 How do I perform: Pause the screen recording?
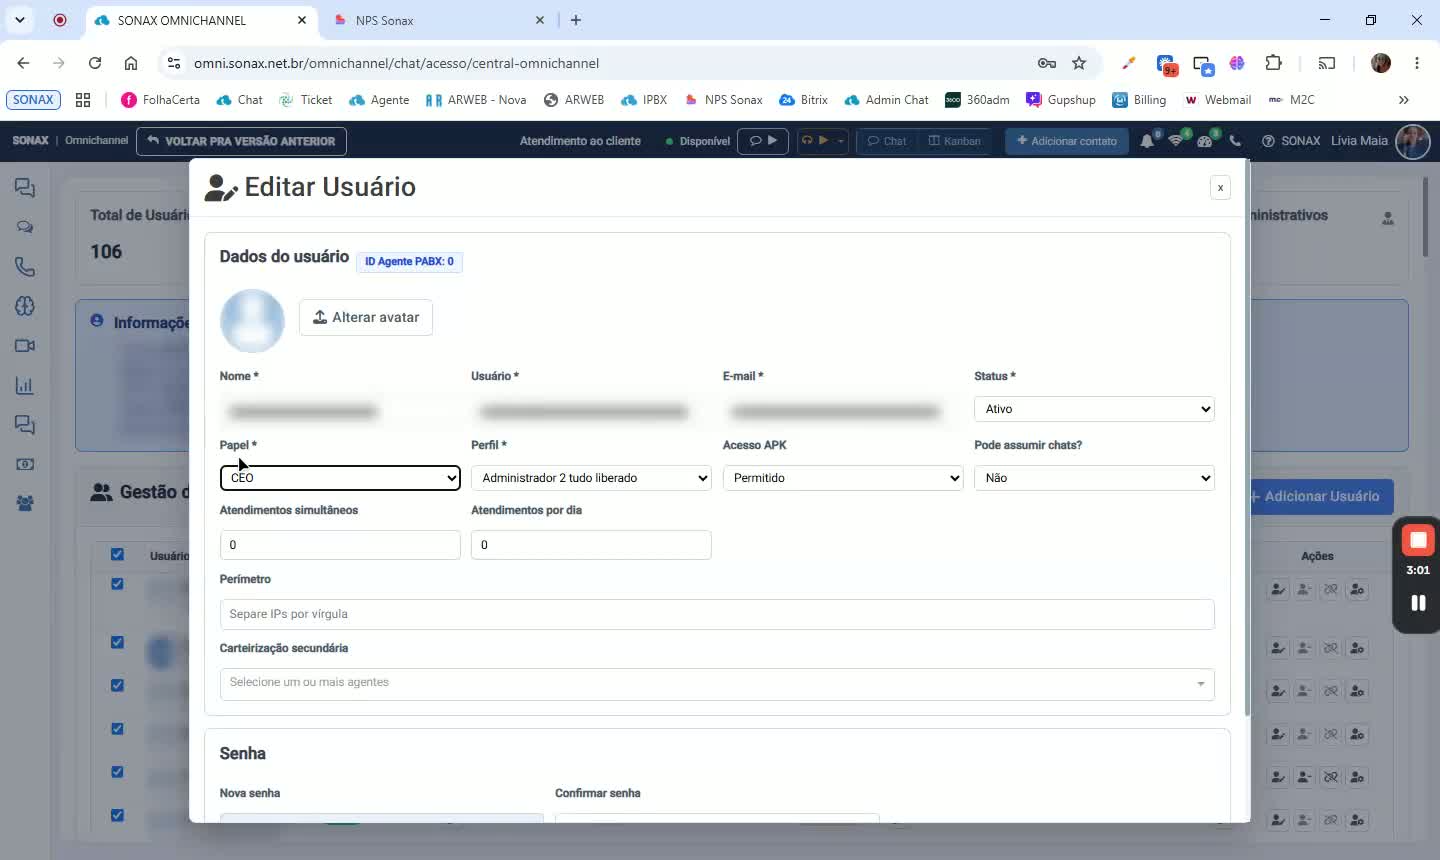coord(1418,602)
